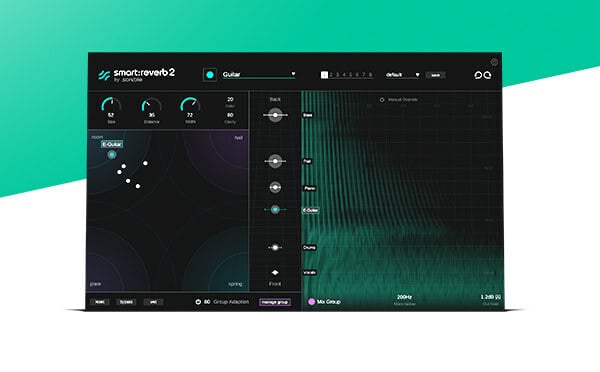This screenshot has height=372, width=600.
Task: Select the Vocals diamond node in the distance lane
Action: click(x=275, y=272)
